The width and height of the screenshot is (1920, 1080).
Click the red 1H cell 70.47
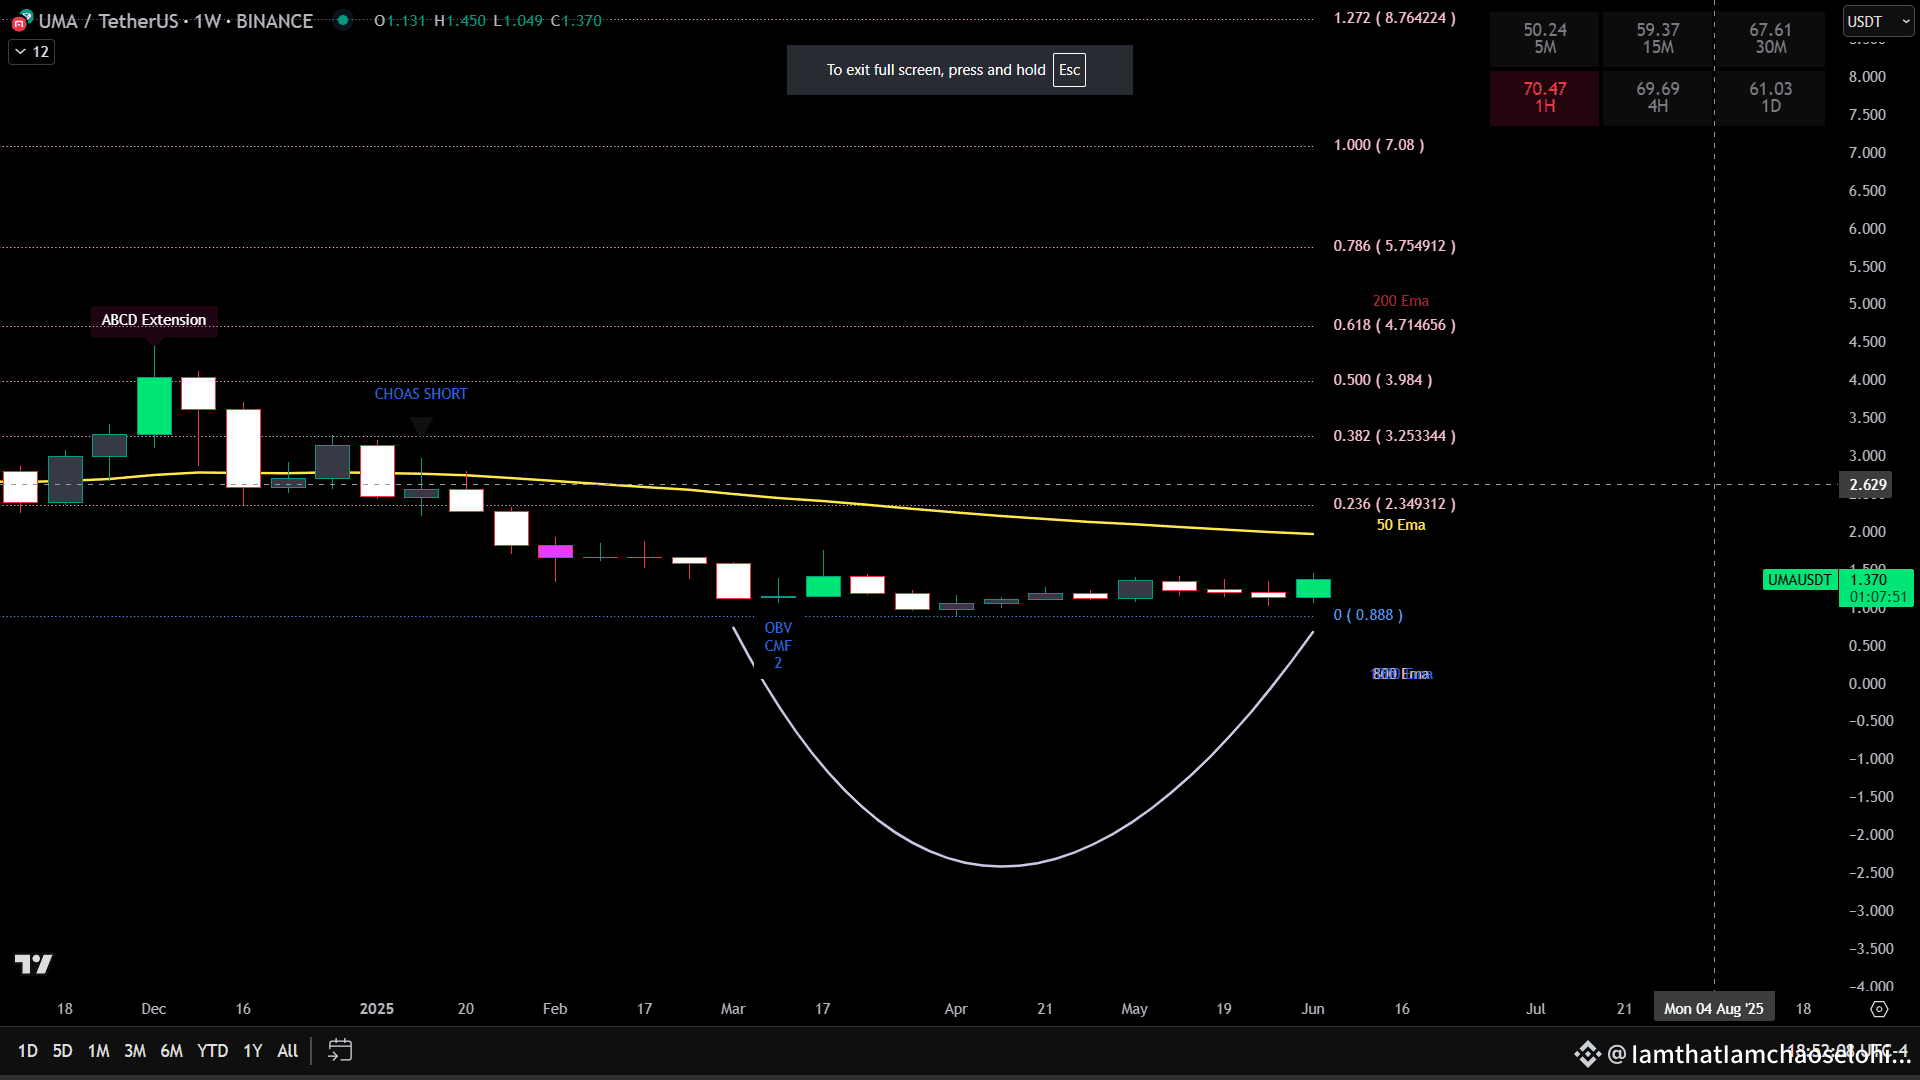coord(1545,97)
